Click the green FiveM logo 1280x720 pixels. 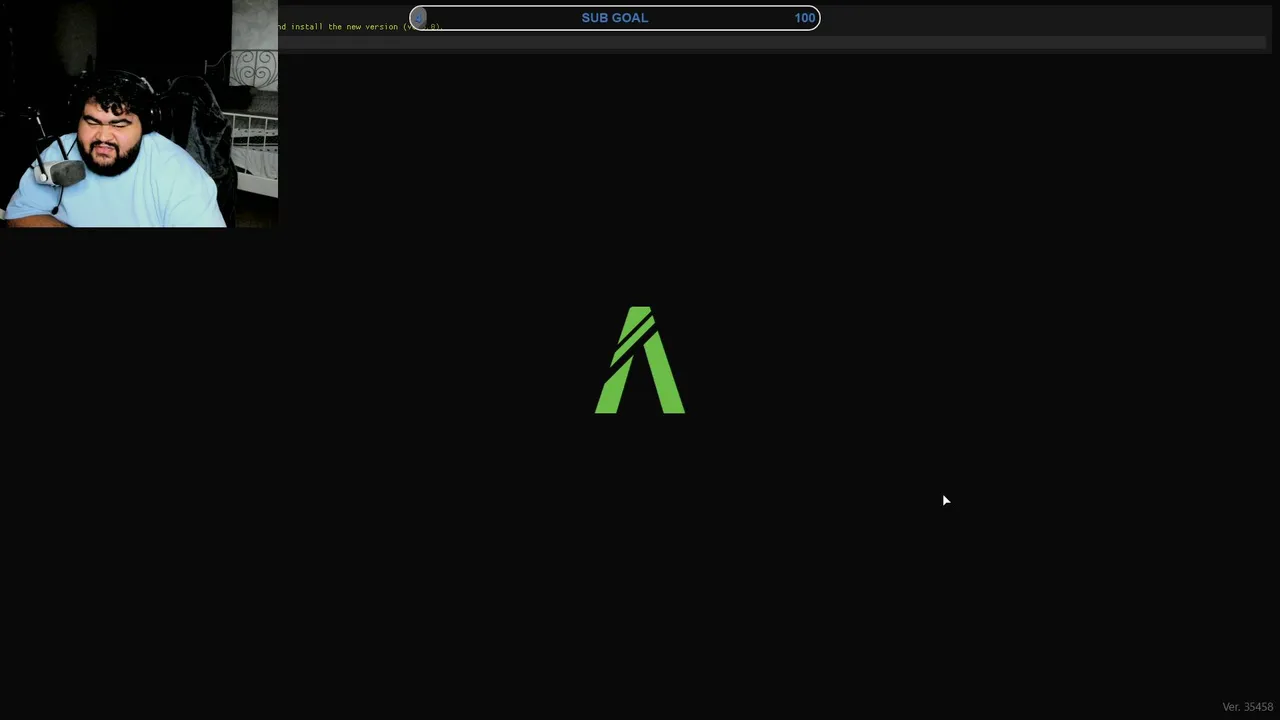click(640, 360)
